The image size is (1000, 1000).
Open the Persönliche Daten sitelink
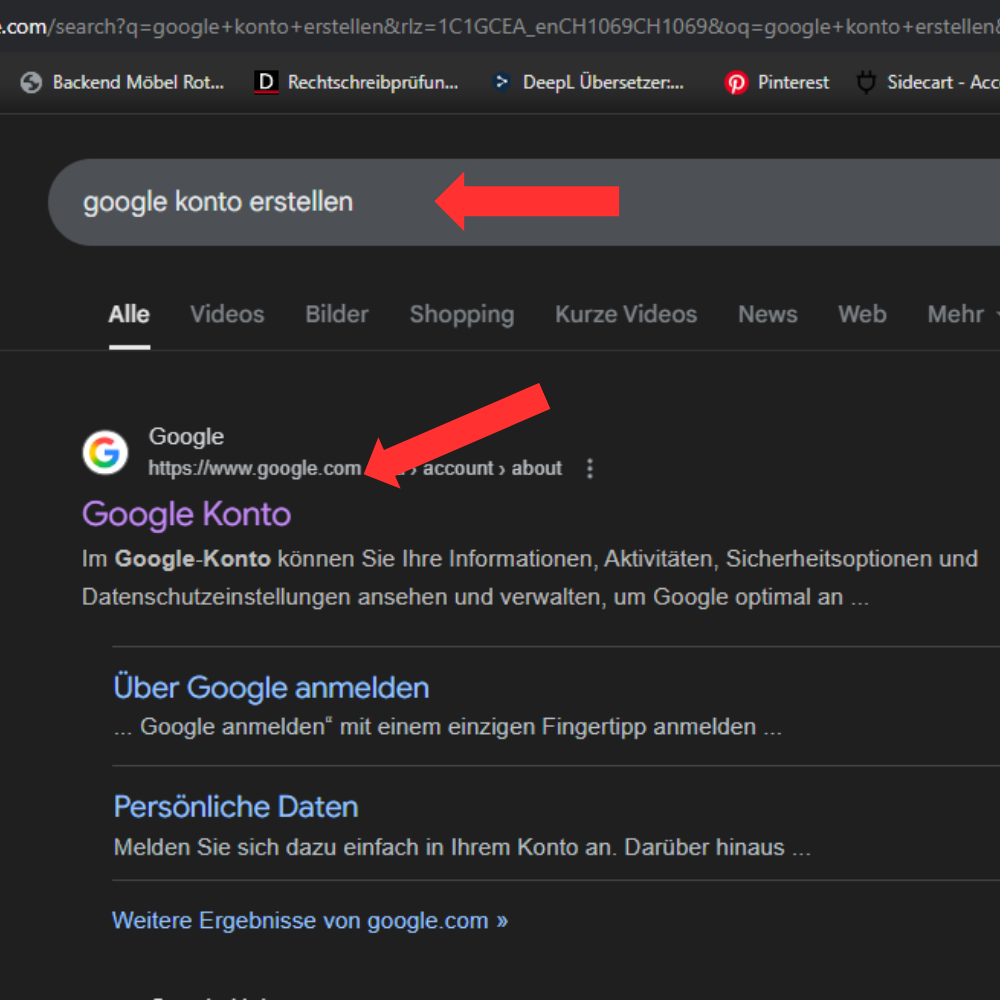tap(236, 807)
